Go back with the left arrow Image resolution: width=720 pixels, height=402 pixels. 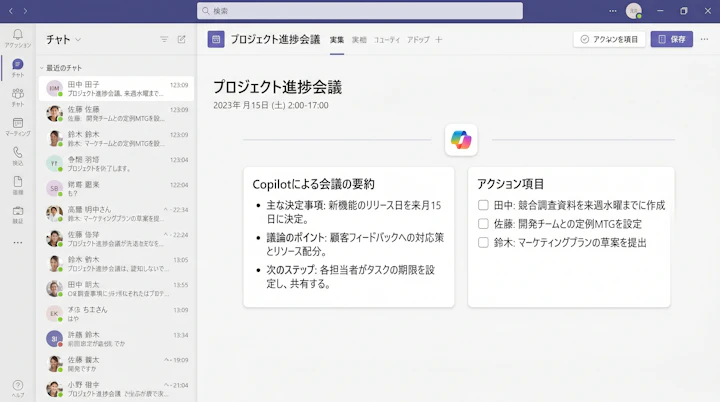11,11
